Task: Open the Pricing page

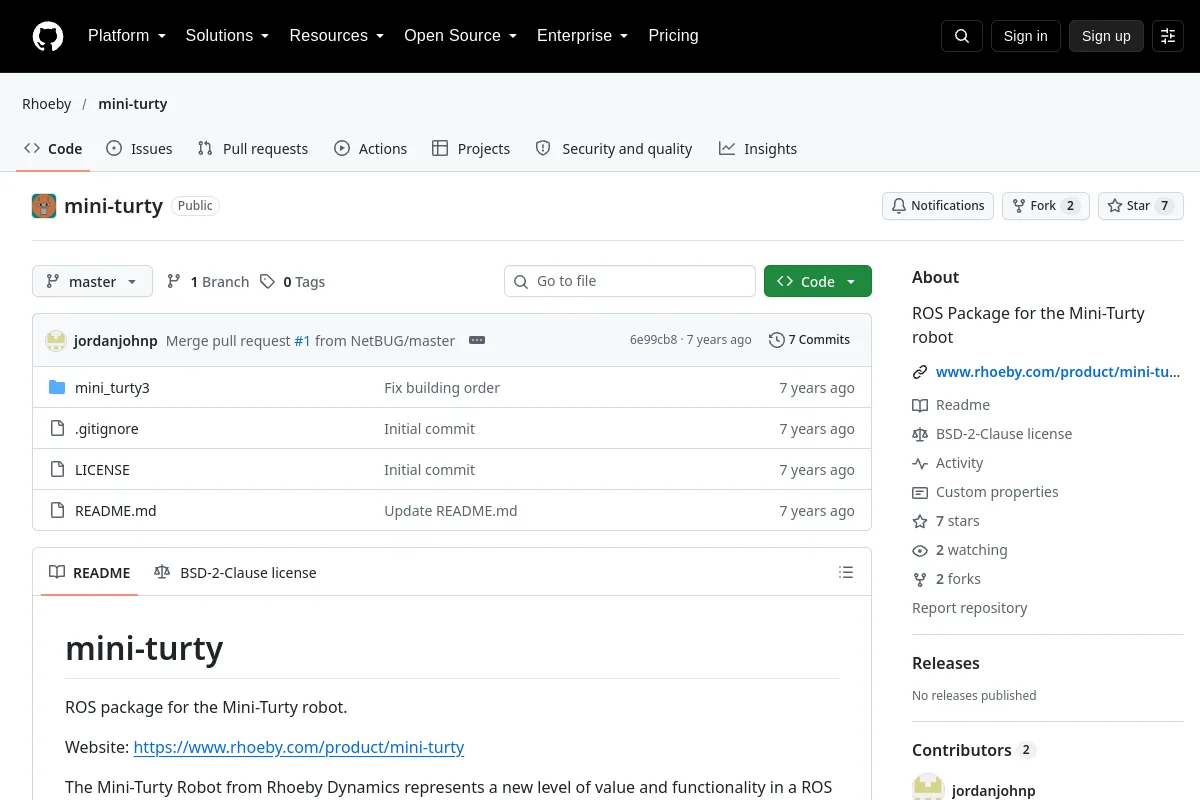Action: click(673, 36)
